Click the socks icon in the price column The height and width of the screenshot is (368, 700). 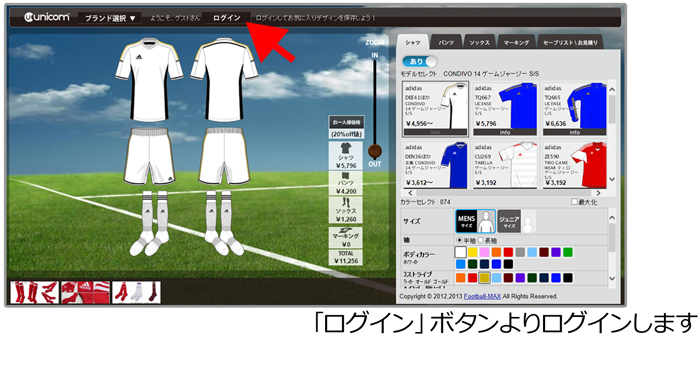pos(346,203)
